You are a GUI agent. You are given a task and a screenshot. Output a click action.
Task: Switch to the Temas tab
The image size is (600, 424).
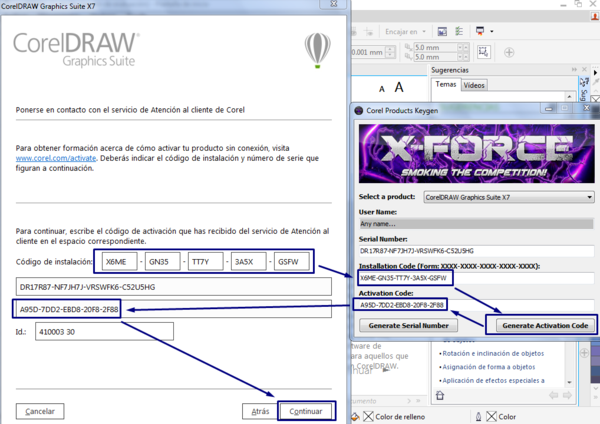tap(446, 85)
